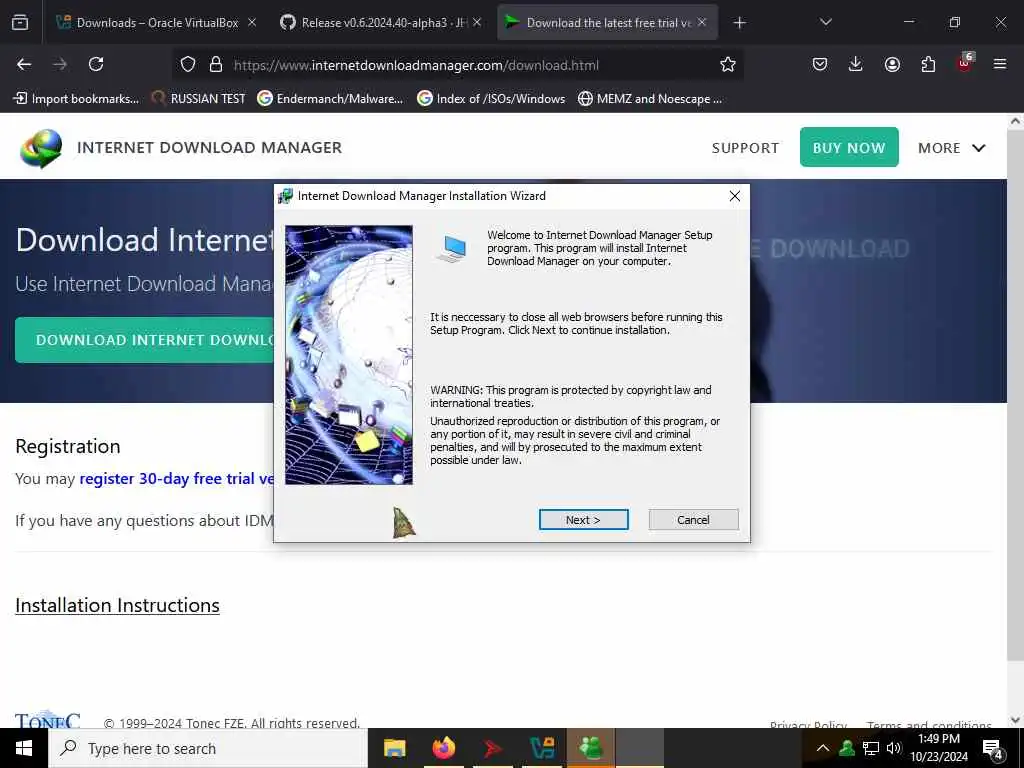
Task: Open the tracking protection shield icon
Action: [188, 64]
